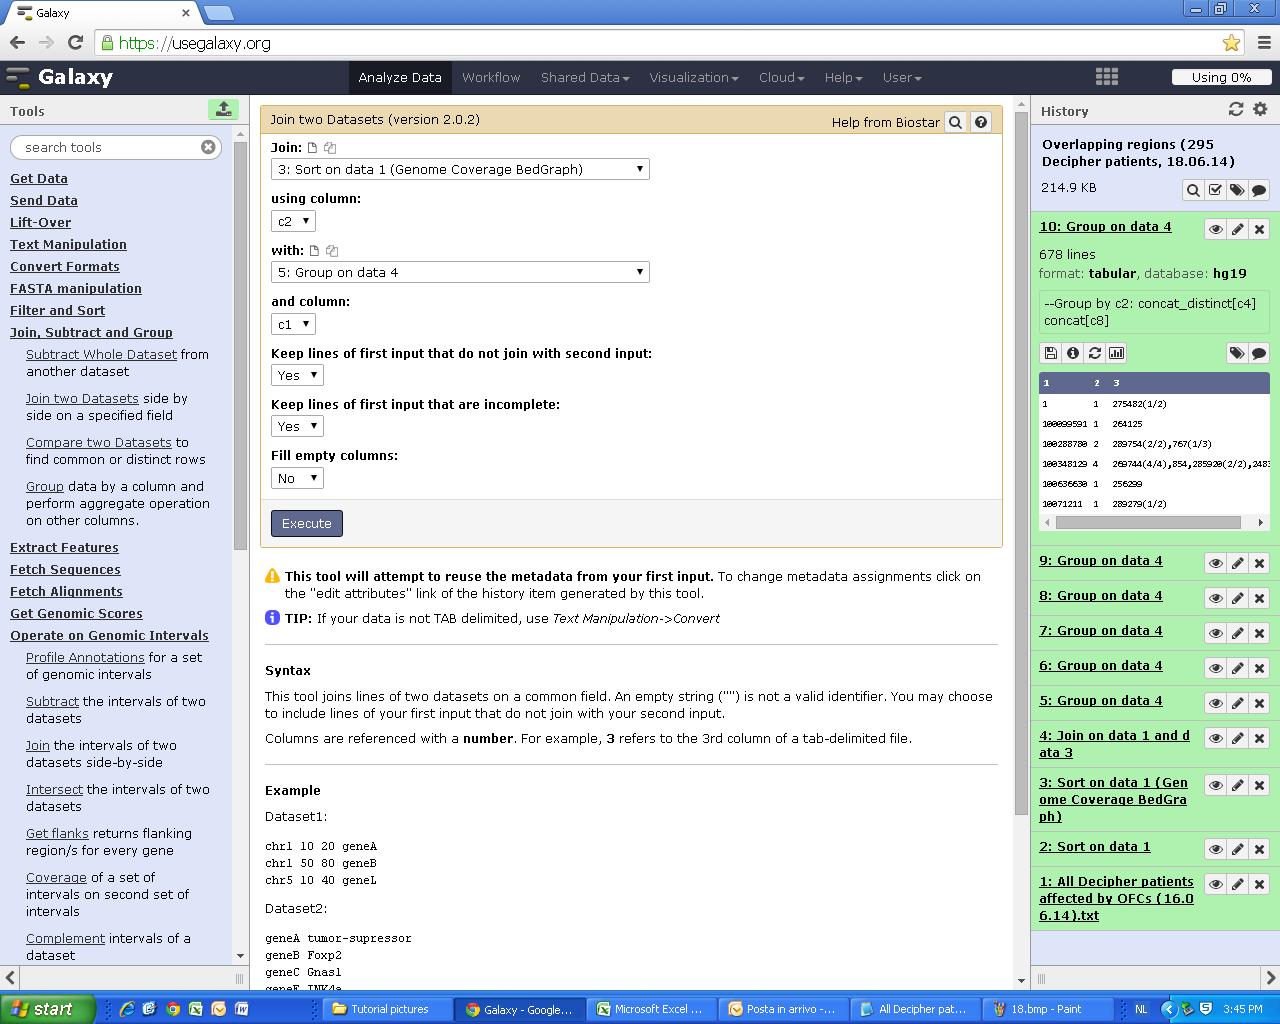Click the save/download icon for dataset 10
The height and width of the screenshot is (1024, 1280).
pyautogui.click(x=1050, y=353)
